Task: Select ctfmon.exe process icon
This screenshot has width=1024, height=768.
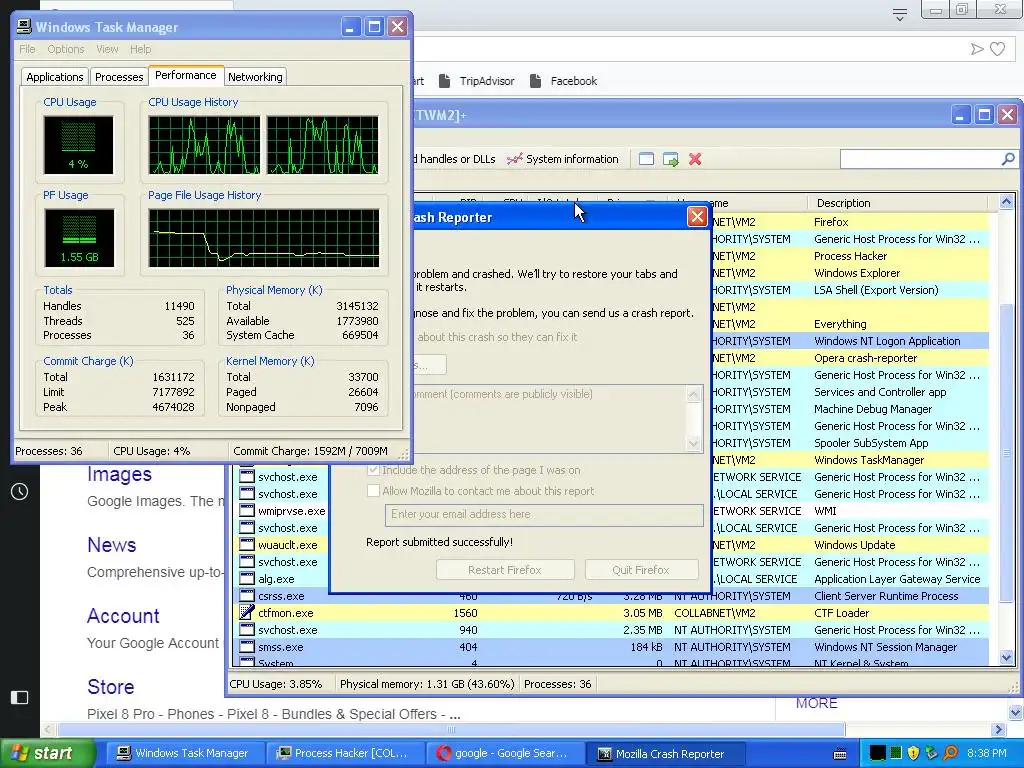Action: pos(246,613)
